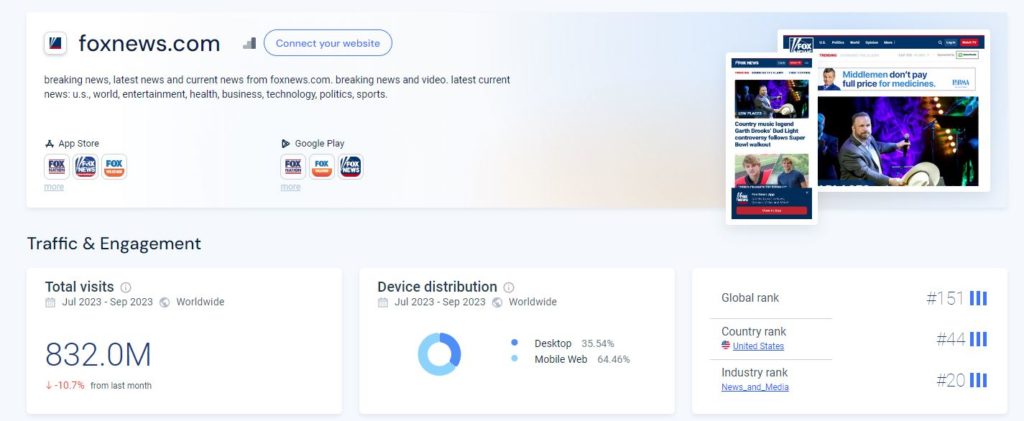Viewport: 1024px width, 421px height.
Task: Click the device distribution donut chart
Action: tap(440, 354)
